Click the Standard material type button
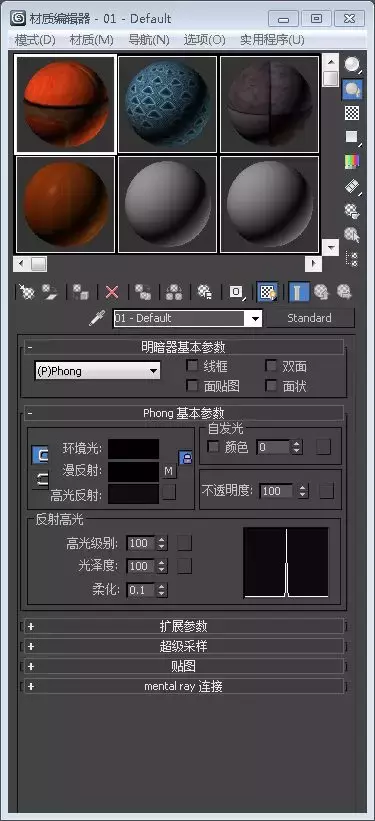Viewport: 375px width, 821px height. [x=310, y=318]
